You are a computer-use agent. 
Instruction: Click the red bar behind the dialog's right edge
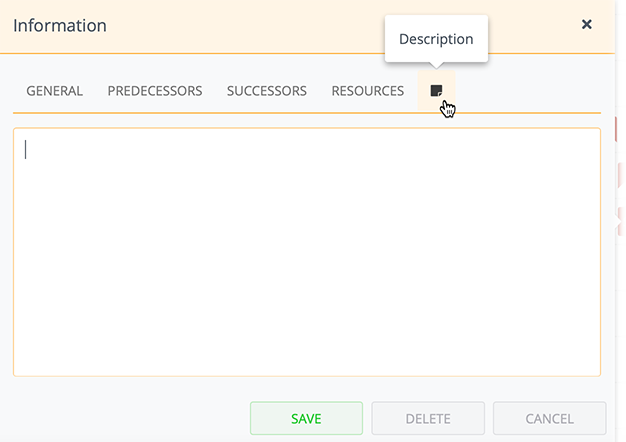tap(616, 130)
